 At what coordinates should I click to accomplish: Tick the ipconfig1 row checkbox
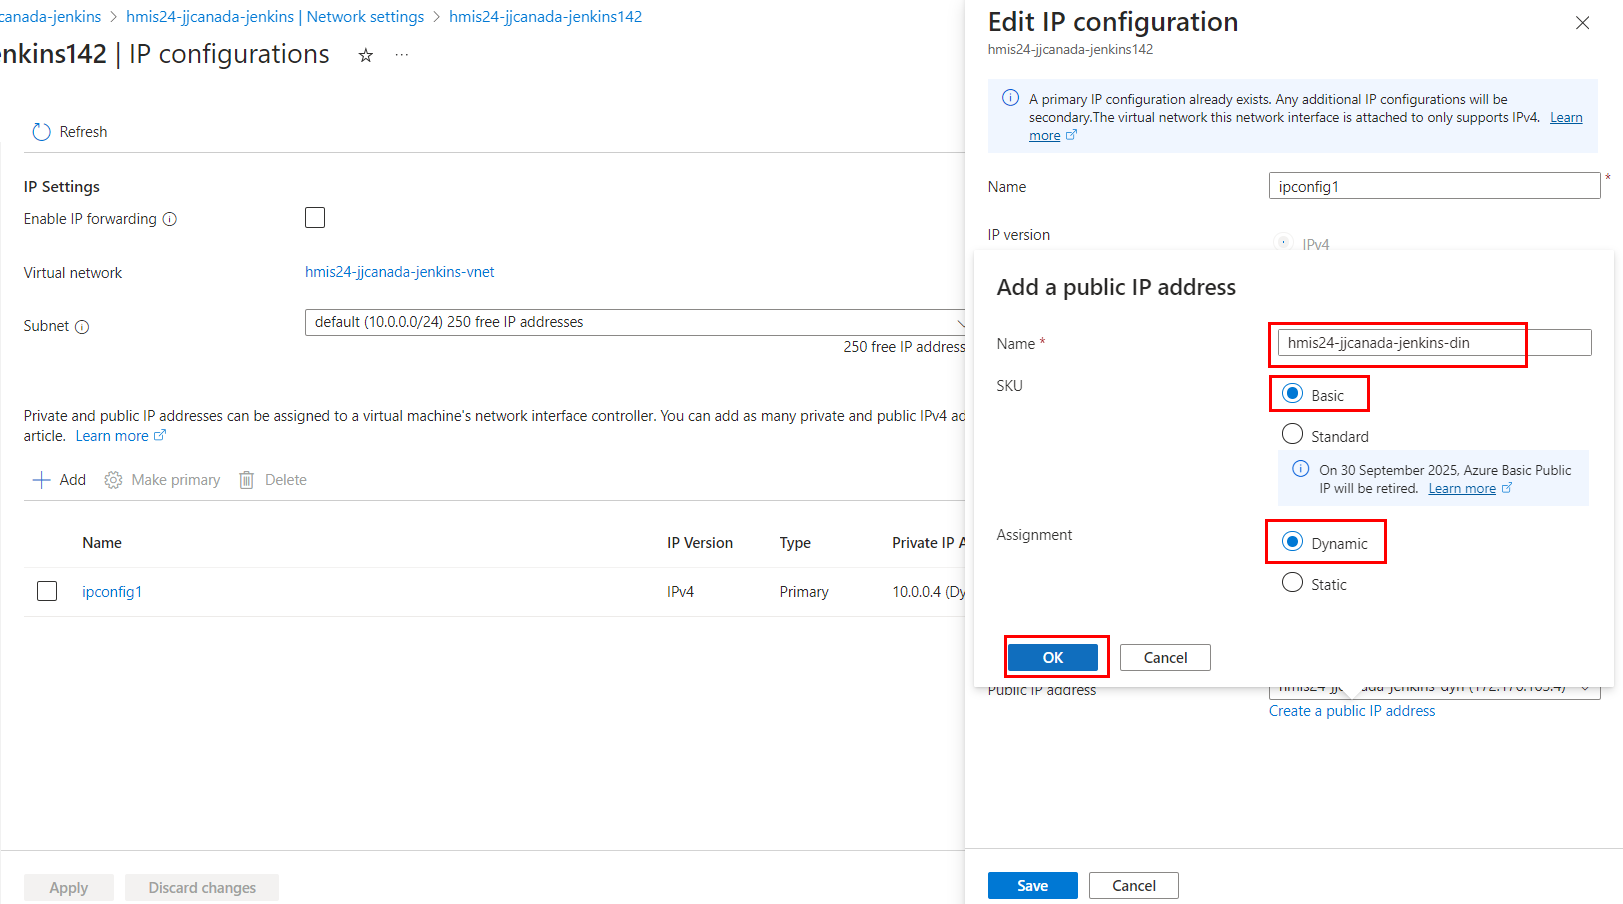[47, 591]
